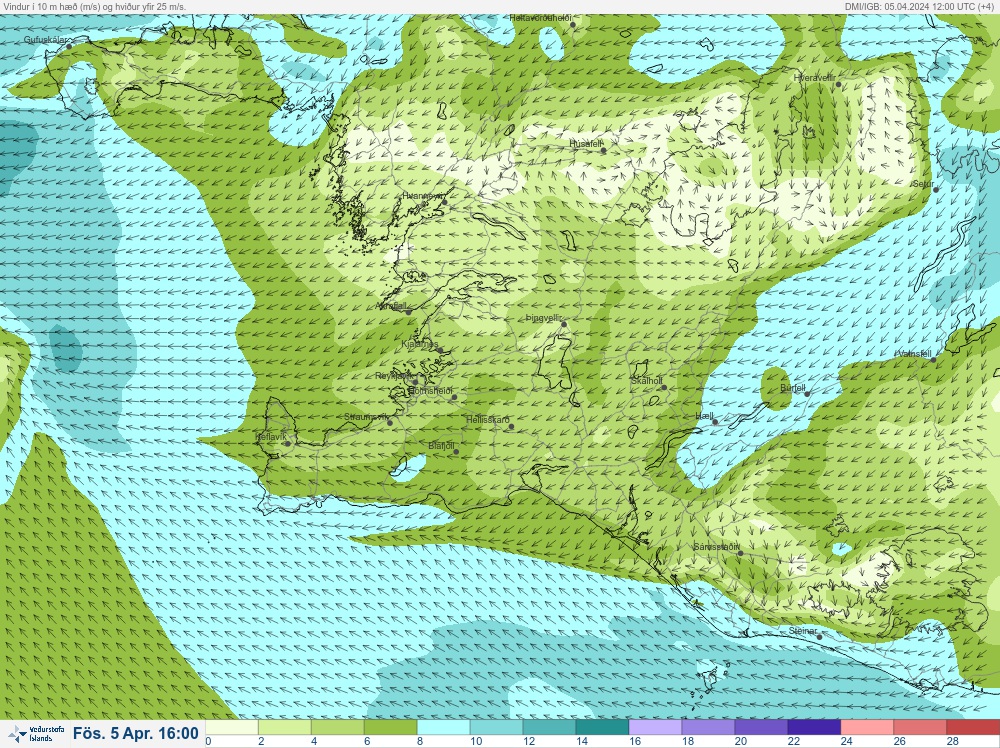Click the Sámsstaðir station label

(x=717, y=546)
